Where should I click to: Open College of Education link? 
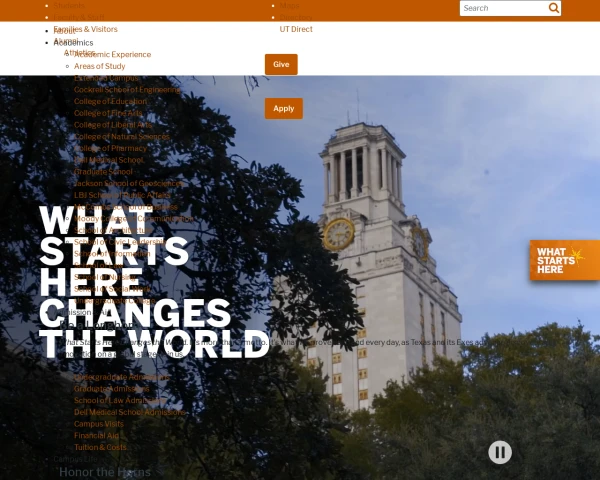pyautogui.click(x=110, y=101)
